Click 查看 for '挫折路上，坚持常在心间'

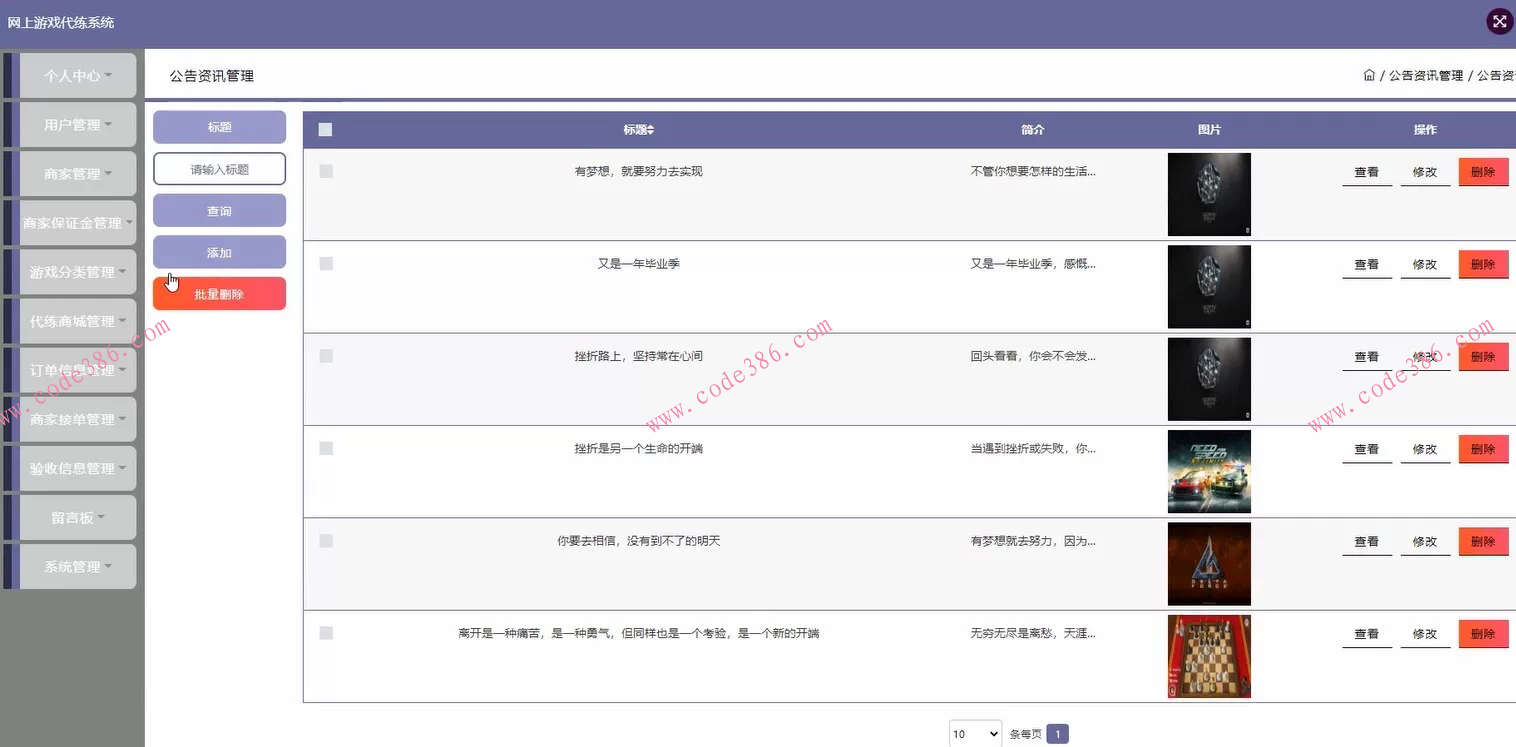click(1367, 357)
